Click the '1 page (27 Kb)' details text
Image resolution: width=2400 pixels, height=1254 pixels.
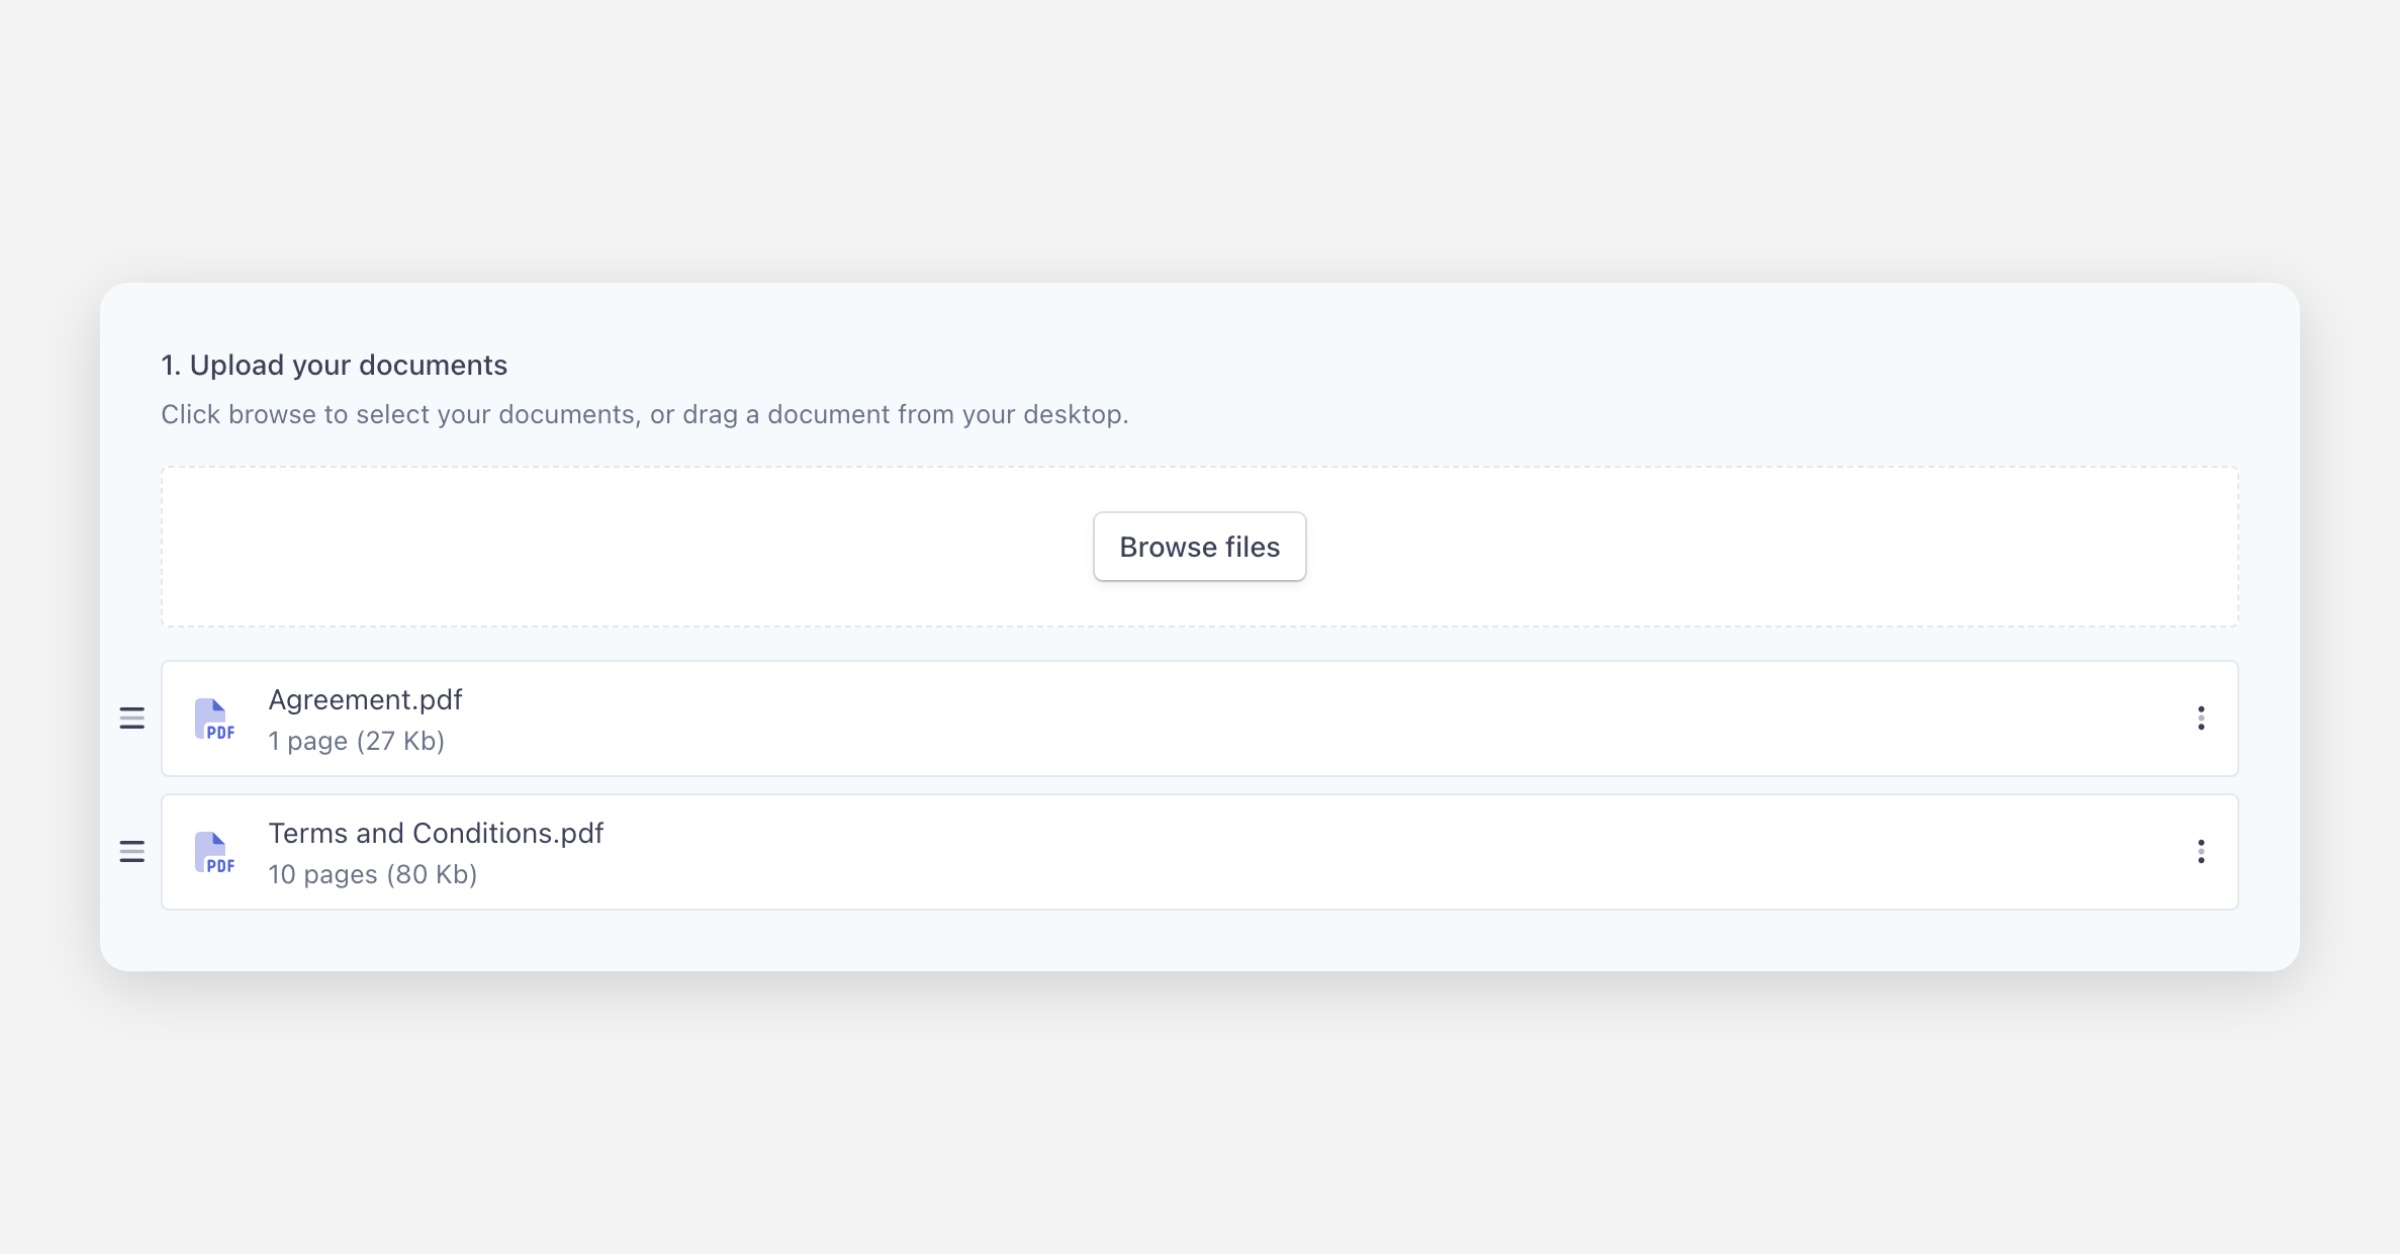(x=356, y=741)
